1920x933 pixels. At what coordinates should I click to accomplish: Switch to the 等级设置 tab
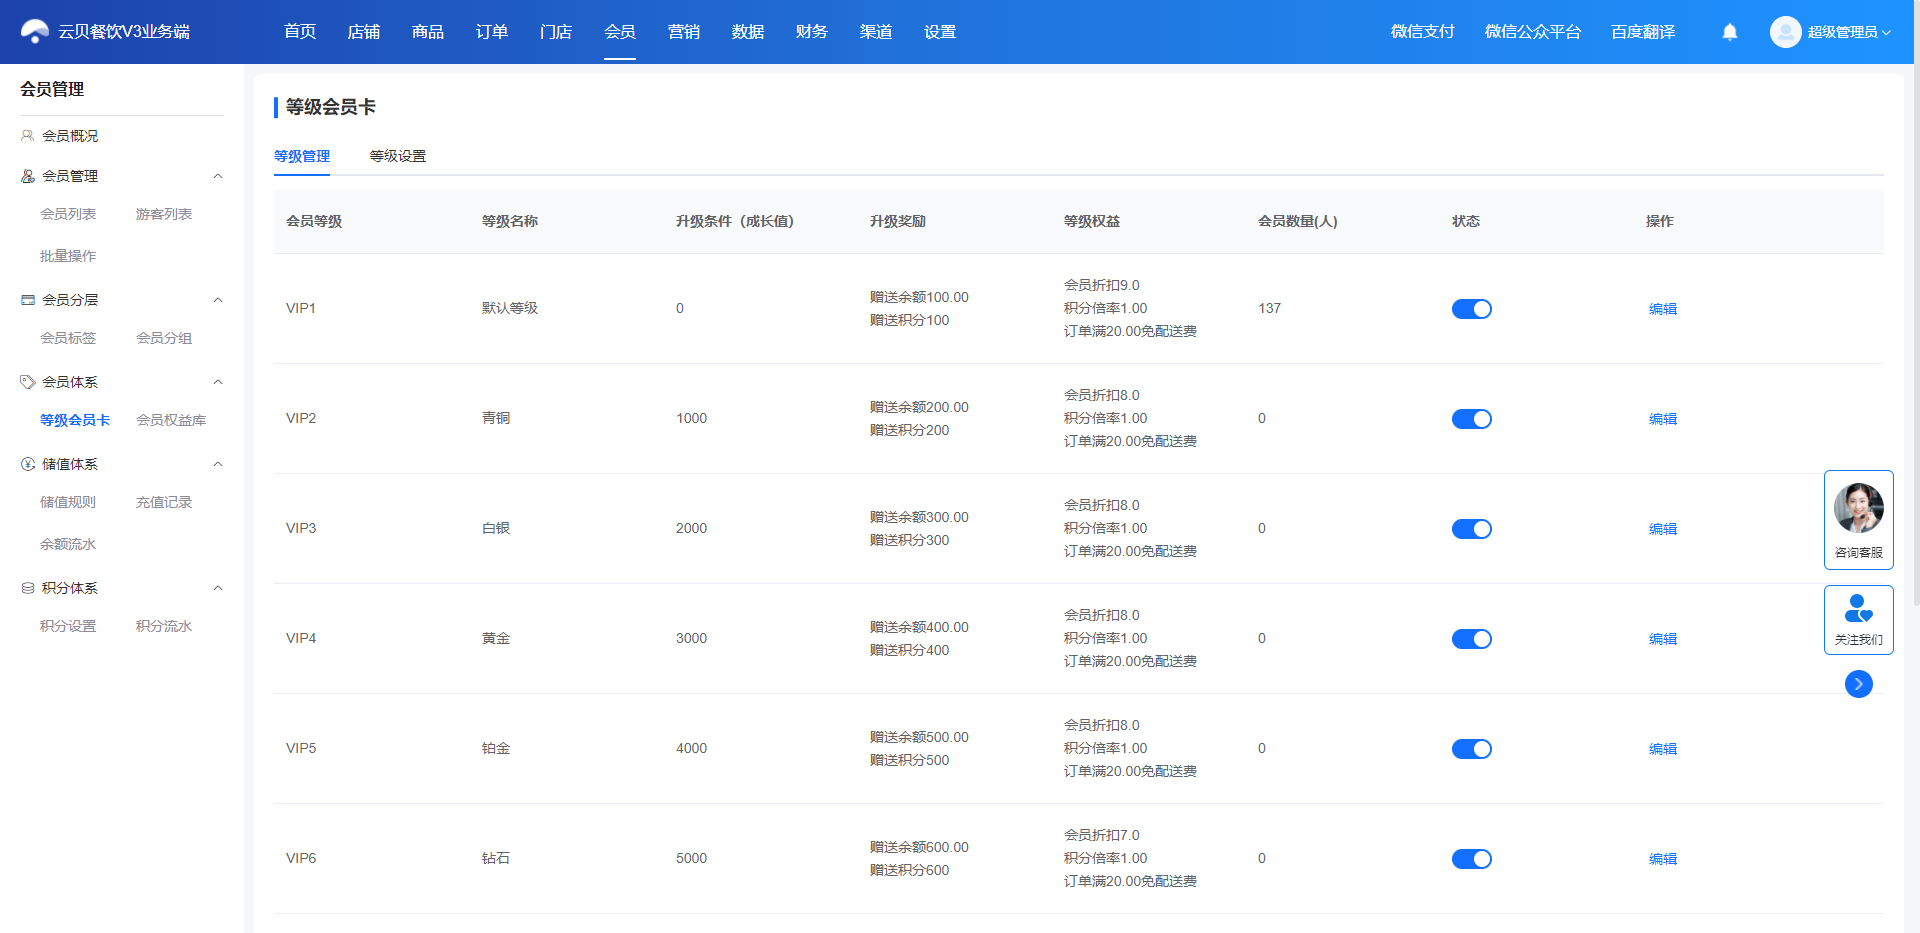point(398,156)
